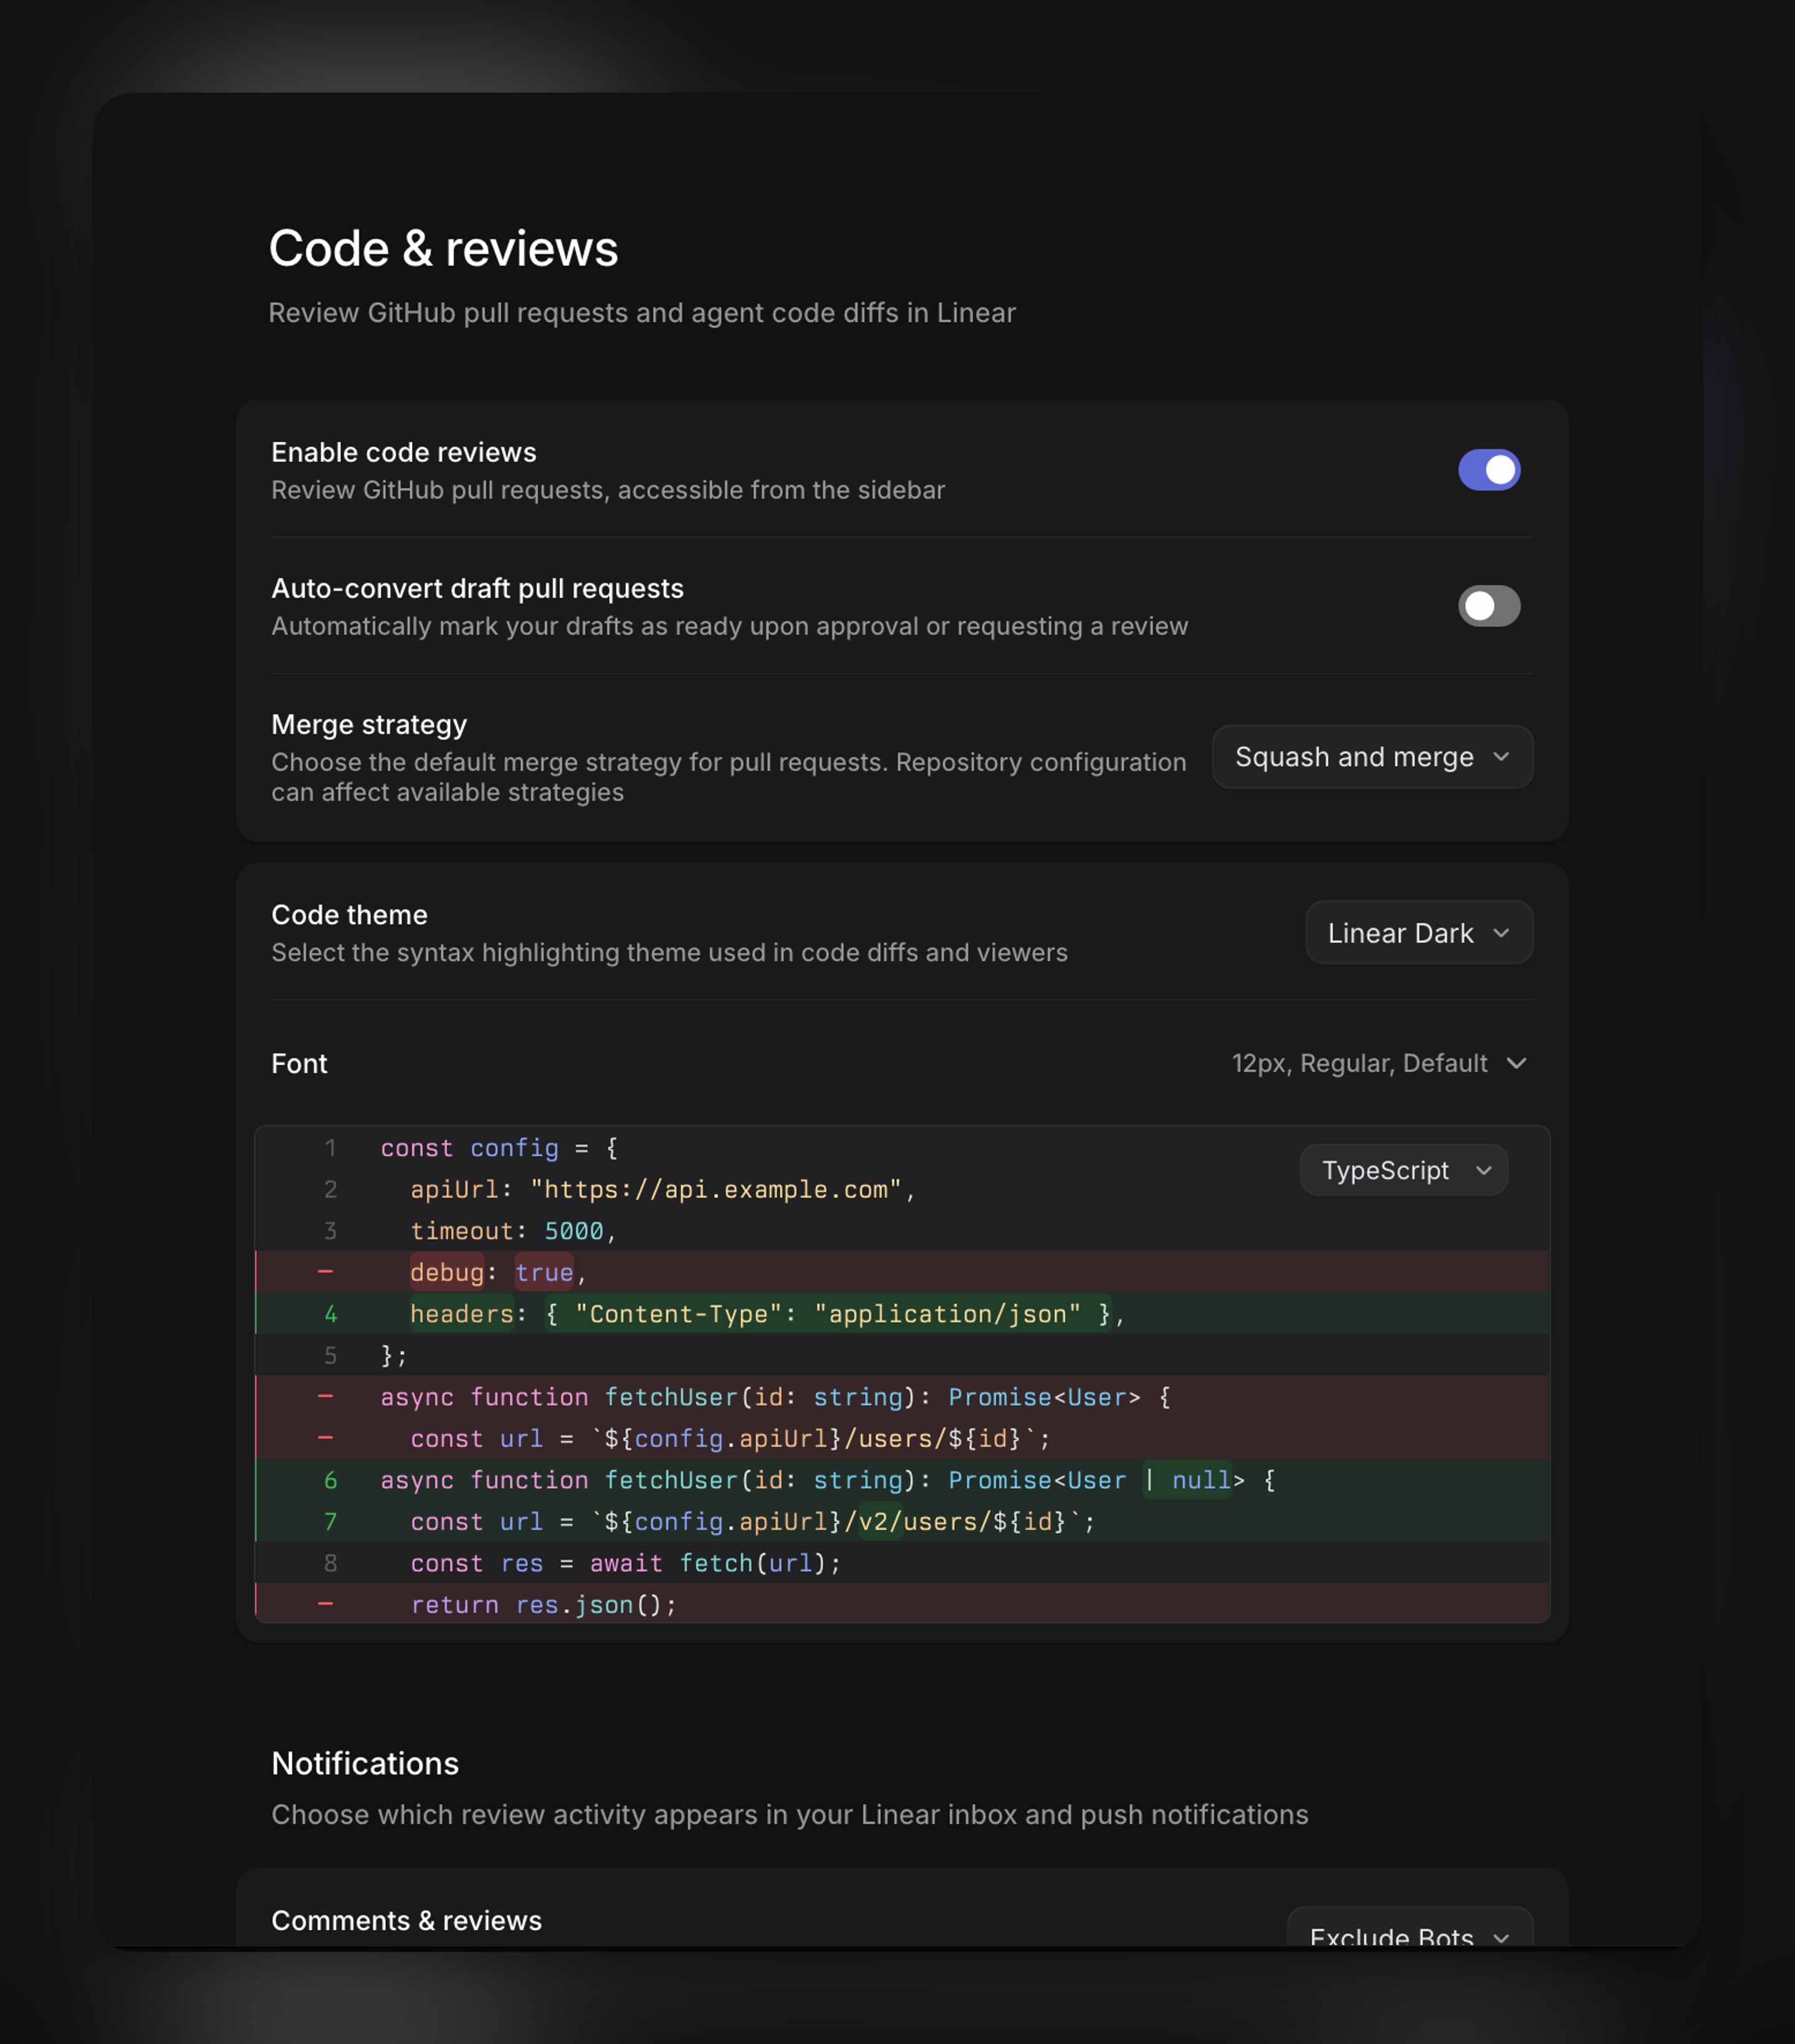Click the removed 'return res.json();' line

[x=902, y=1604]
